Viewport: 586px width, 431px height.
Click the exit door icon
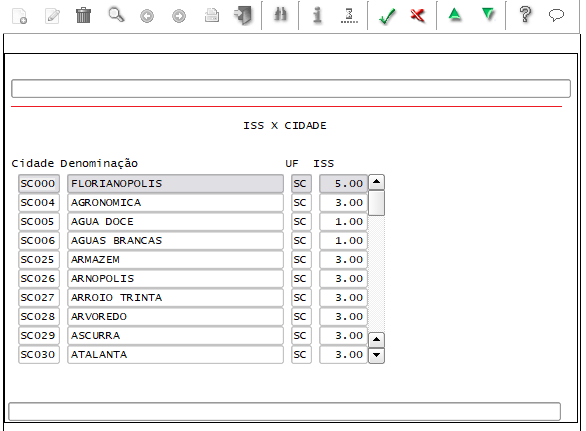243,15
